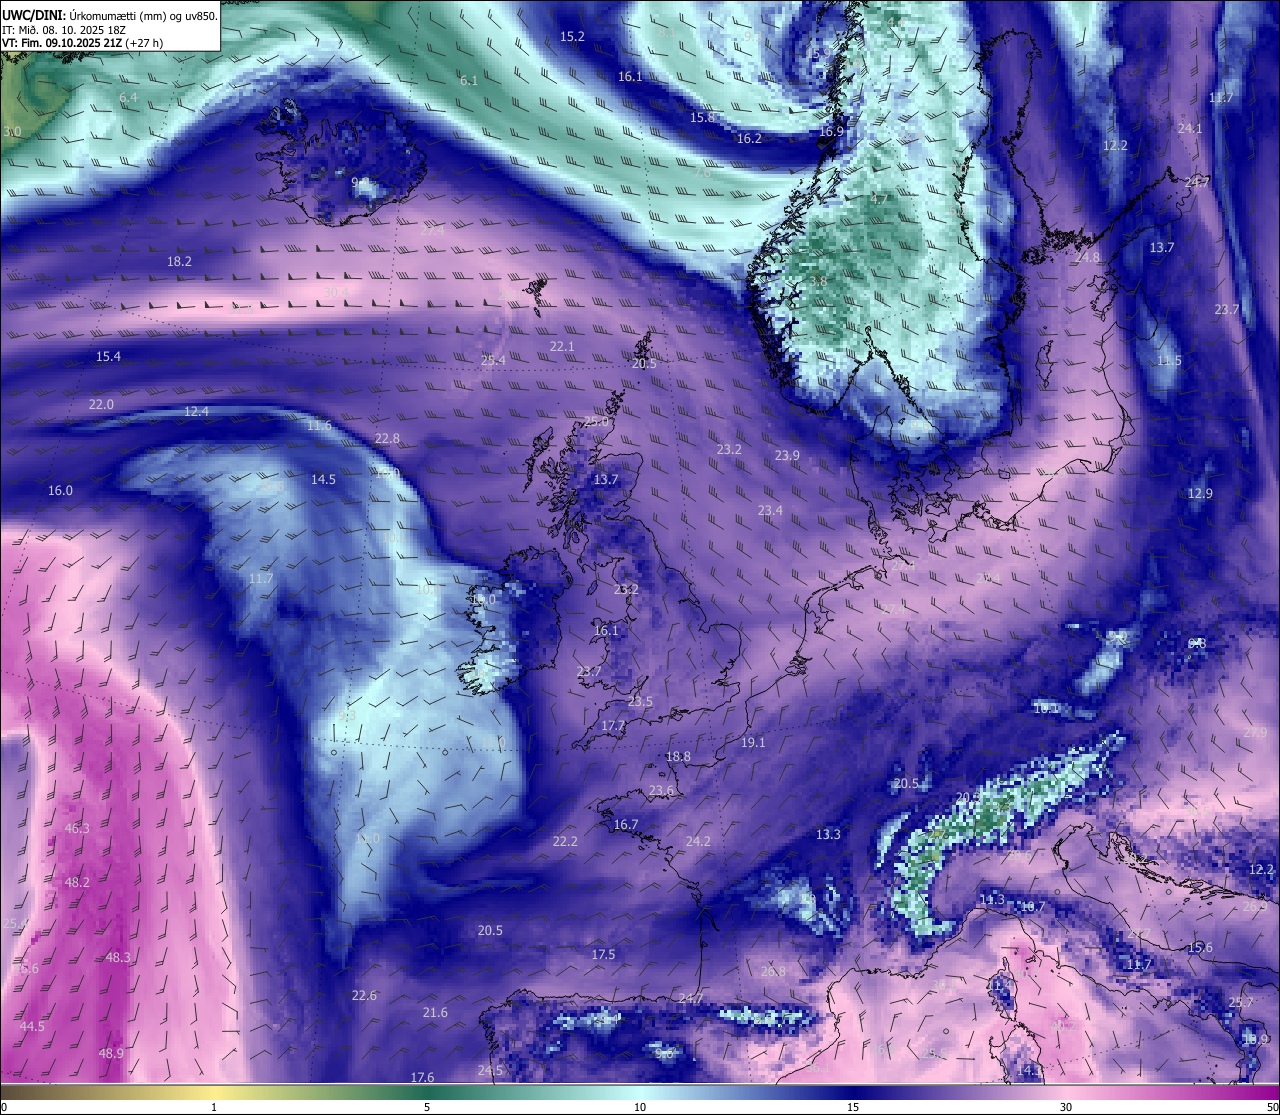Click the 15.8 map value
The height and width of the screenshot is (1115, 1280).
702,117
